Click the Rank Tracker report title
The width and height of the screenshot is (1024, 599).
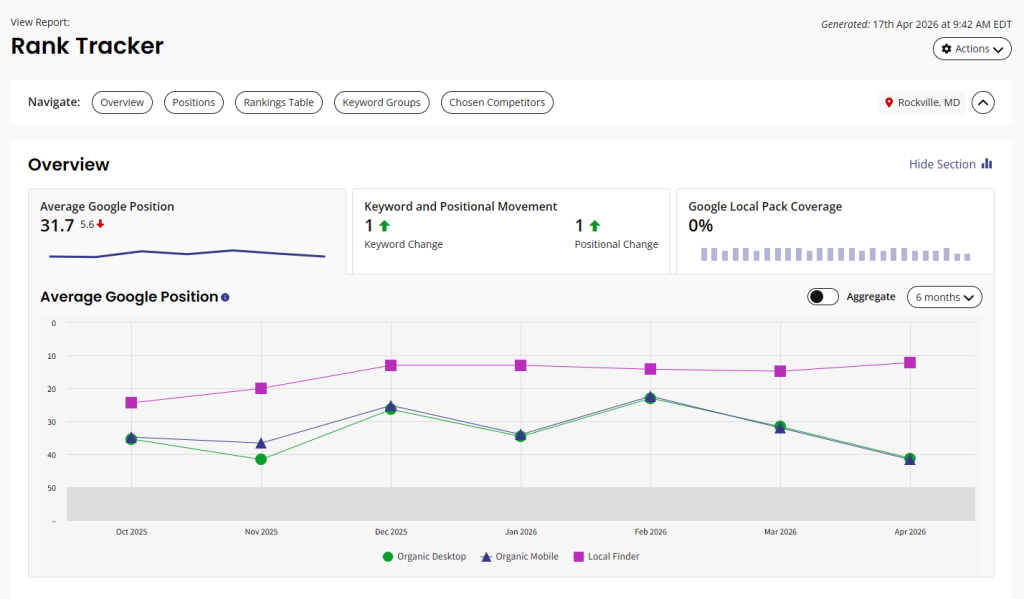click(87, 46)
